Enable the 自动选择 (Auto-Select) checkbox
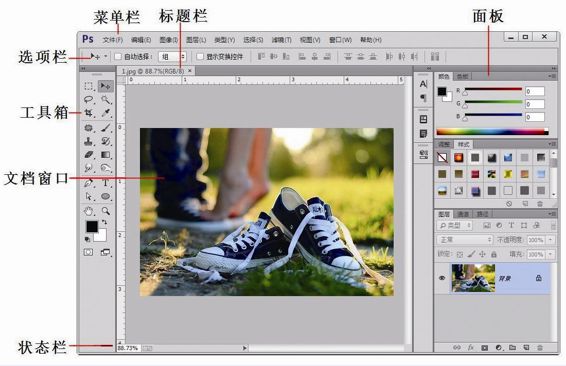The width and height of the screenshot is (566, 366). pos(118,57)
